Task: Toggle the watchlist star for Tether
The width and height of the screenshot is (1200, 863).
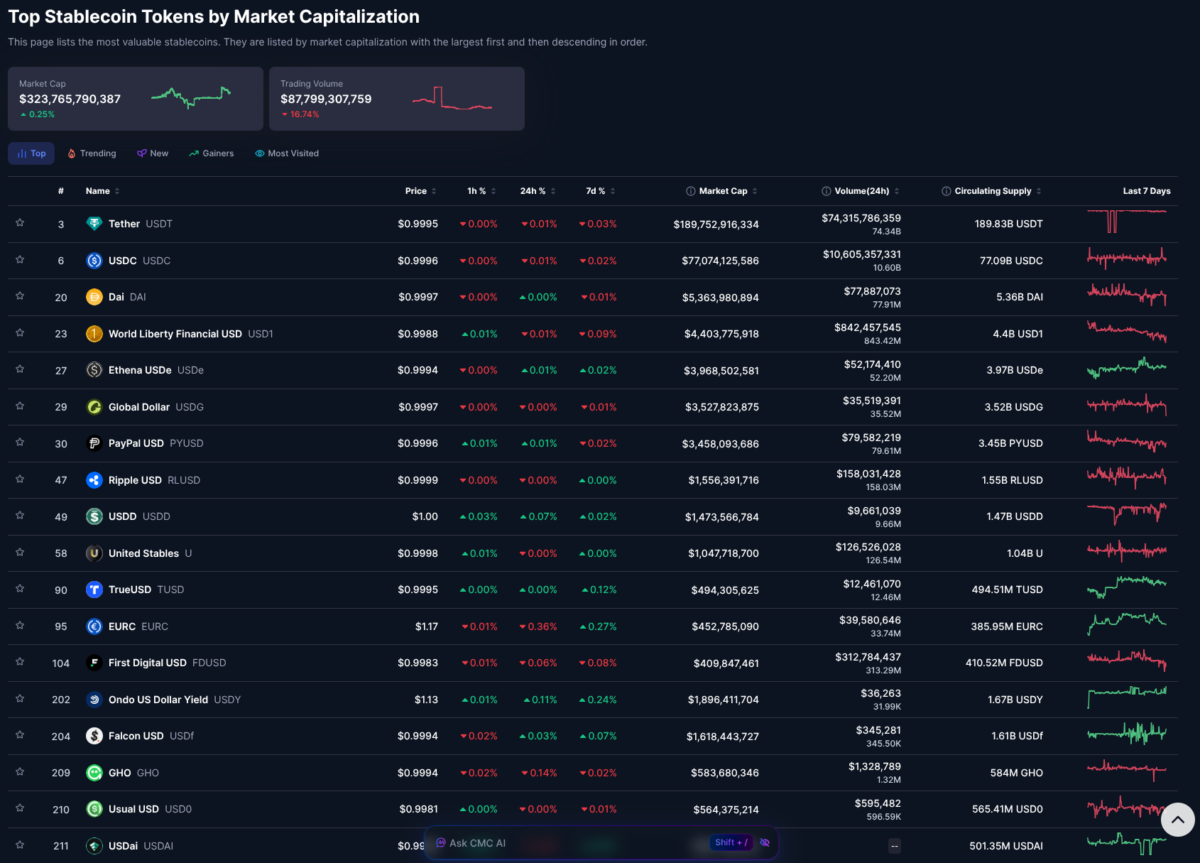Action: [19, 224]
